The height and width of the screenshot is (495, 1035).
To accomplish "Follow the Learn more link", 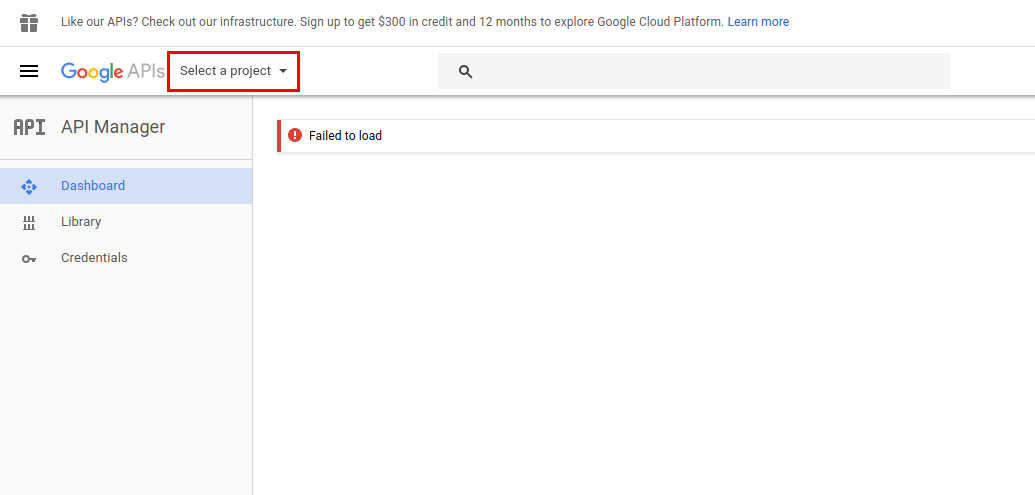I will [x=758, y=22].
